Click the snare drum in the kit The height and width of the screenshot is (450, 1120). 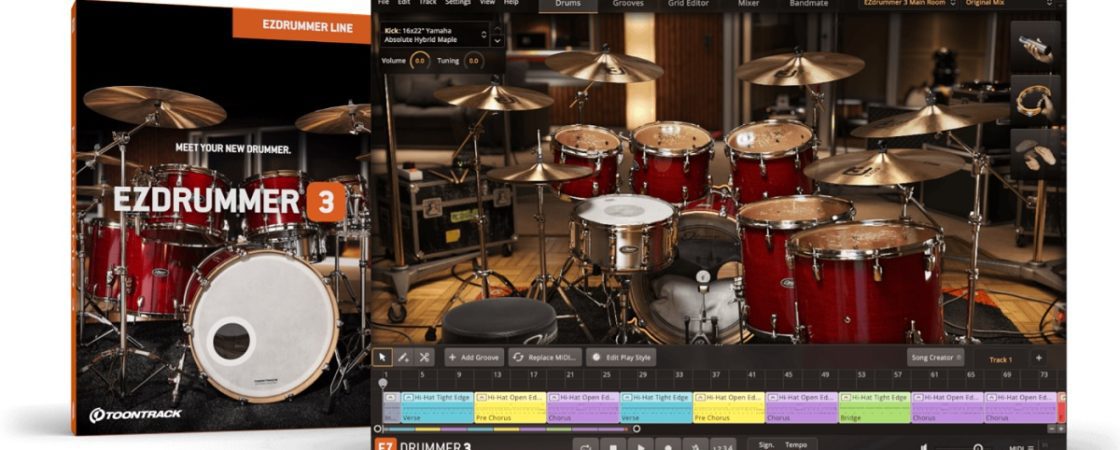624,232
